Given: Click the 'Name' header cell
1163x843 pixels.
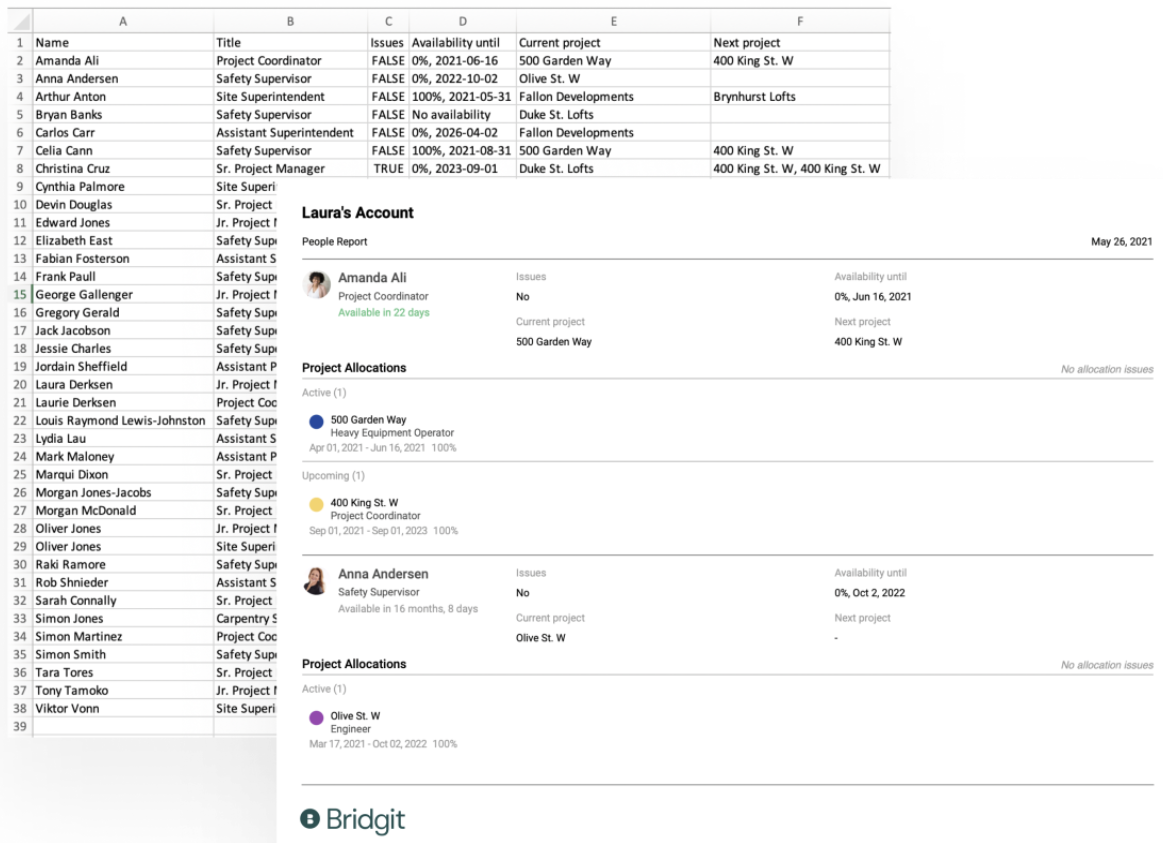Looking at the screenshot, I should click(x=123, y=42).
